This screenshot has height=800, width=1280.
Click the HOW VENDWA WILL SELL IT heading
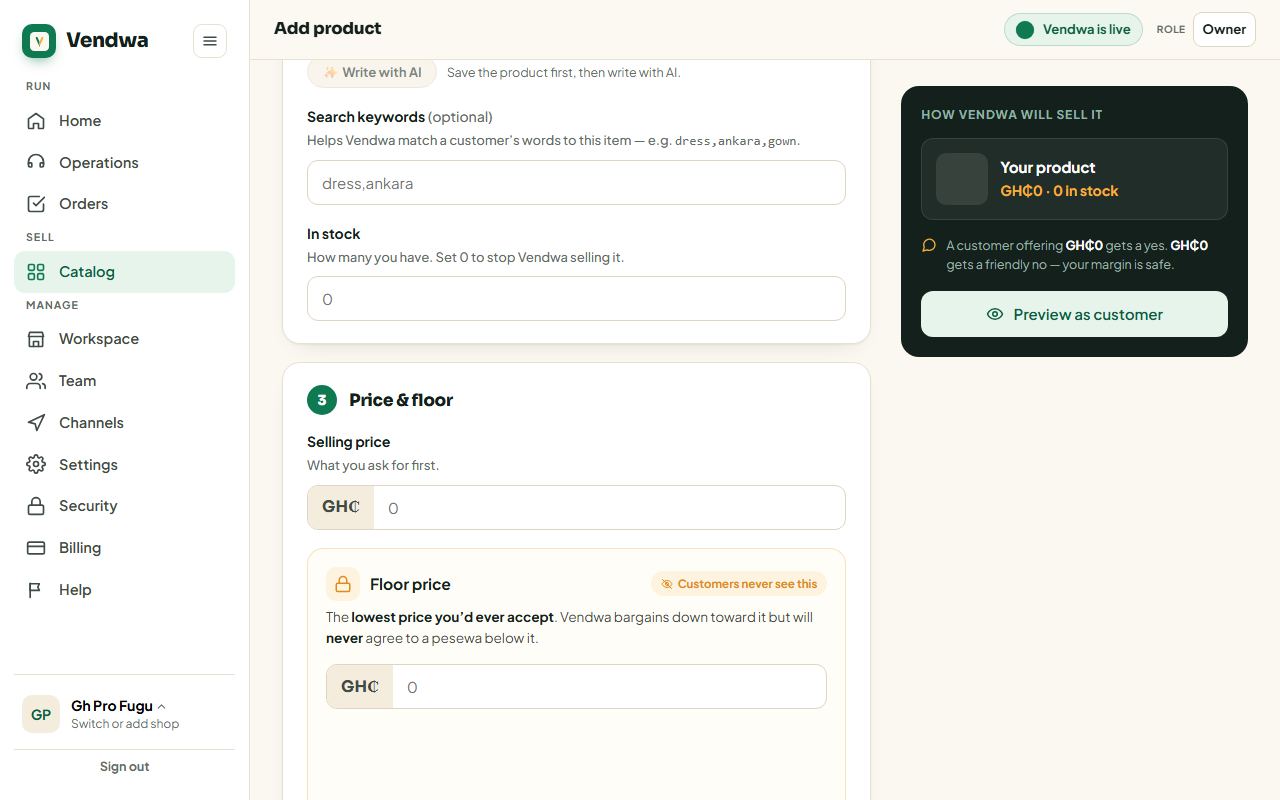point(1012,115)
